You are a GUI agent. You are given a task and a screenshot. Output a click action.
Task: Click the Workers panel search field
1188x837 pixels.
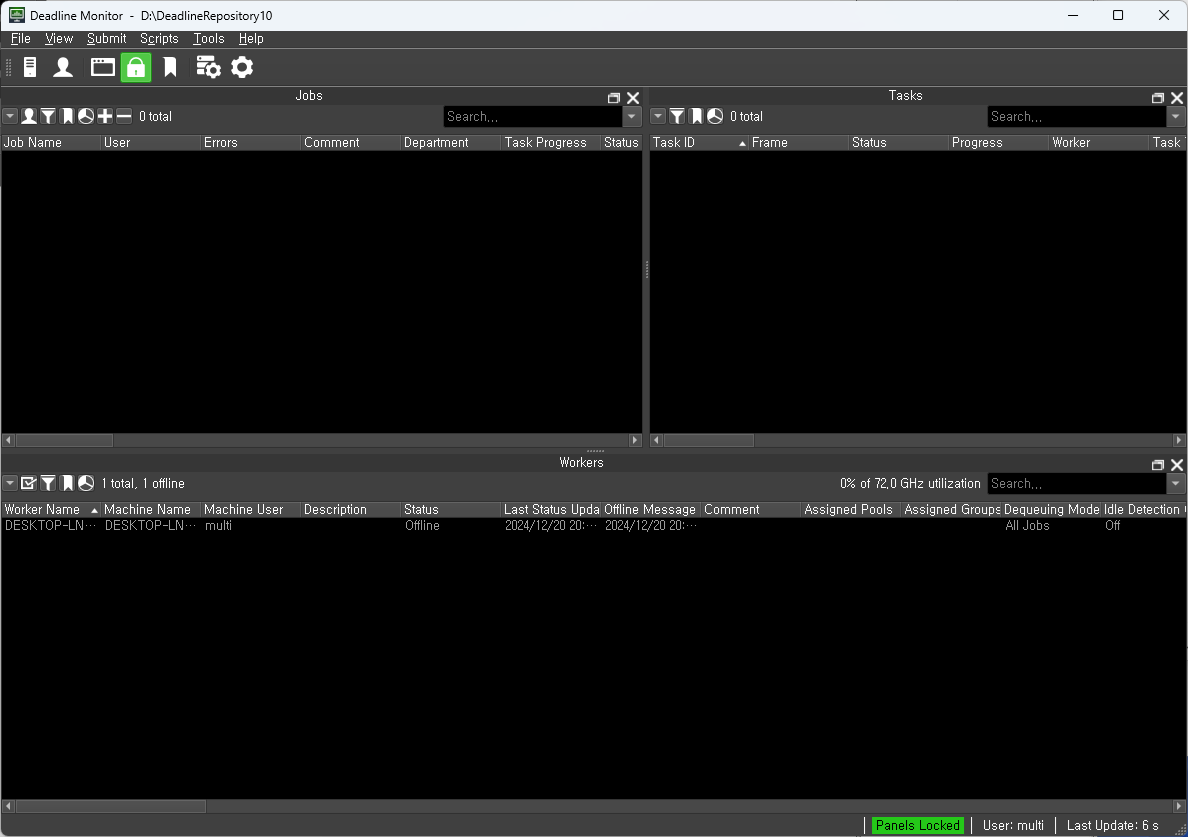[1077, 484]
